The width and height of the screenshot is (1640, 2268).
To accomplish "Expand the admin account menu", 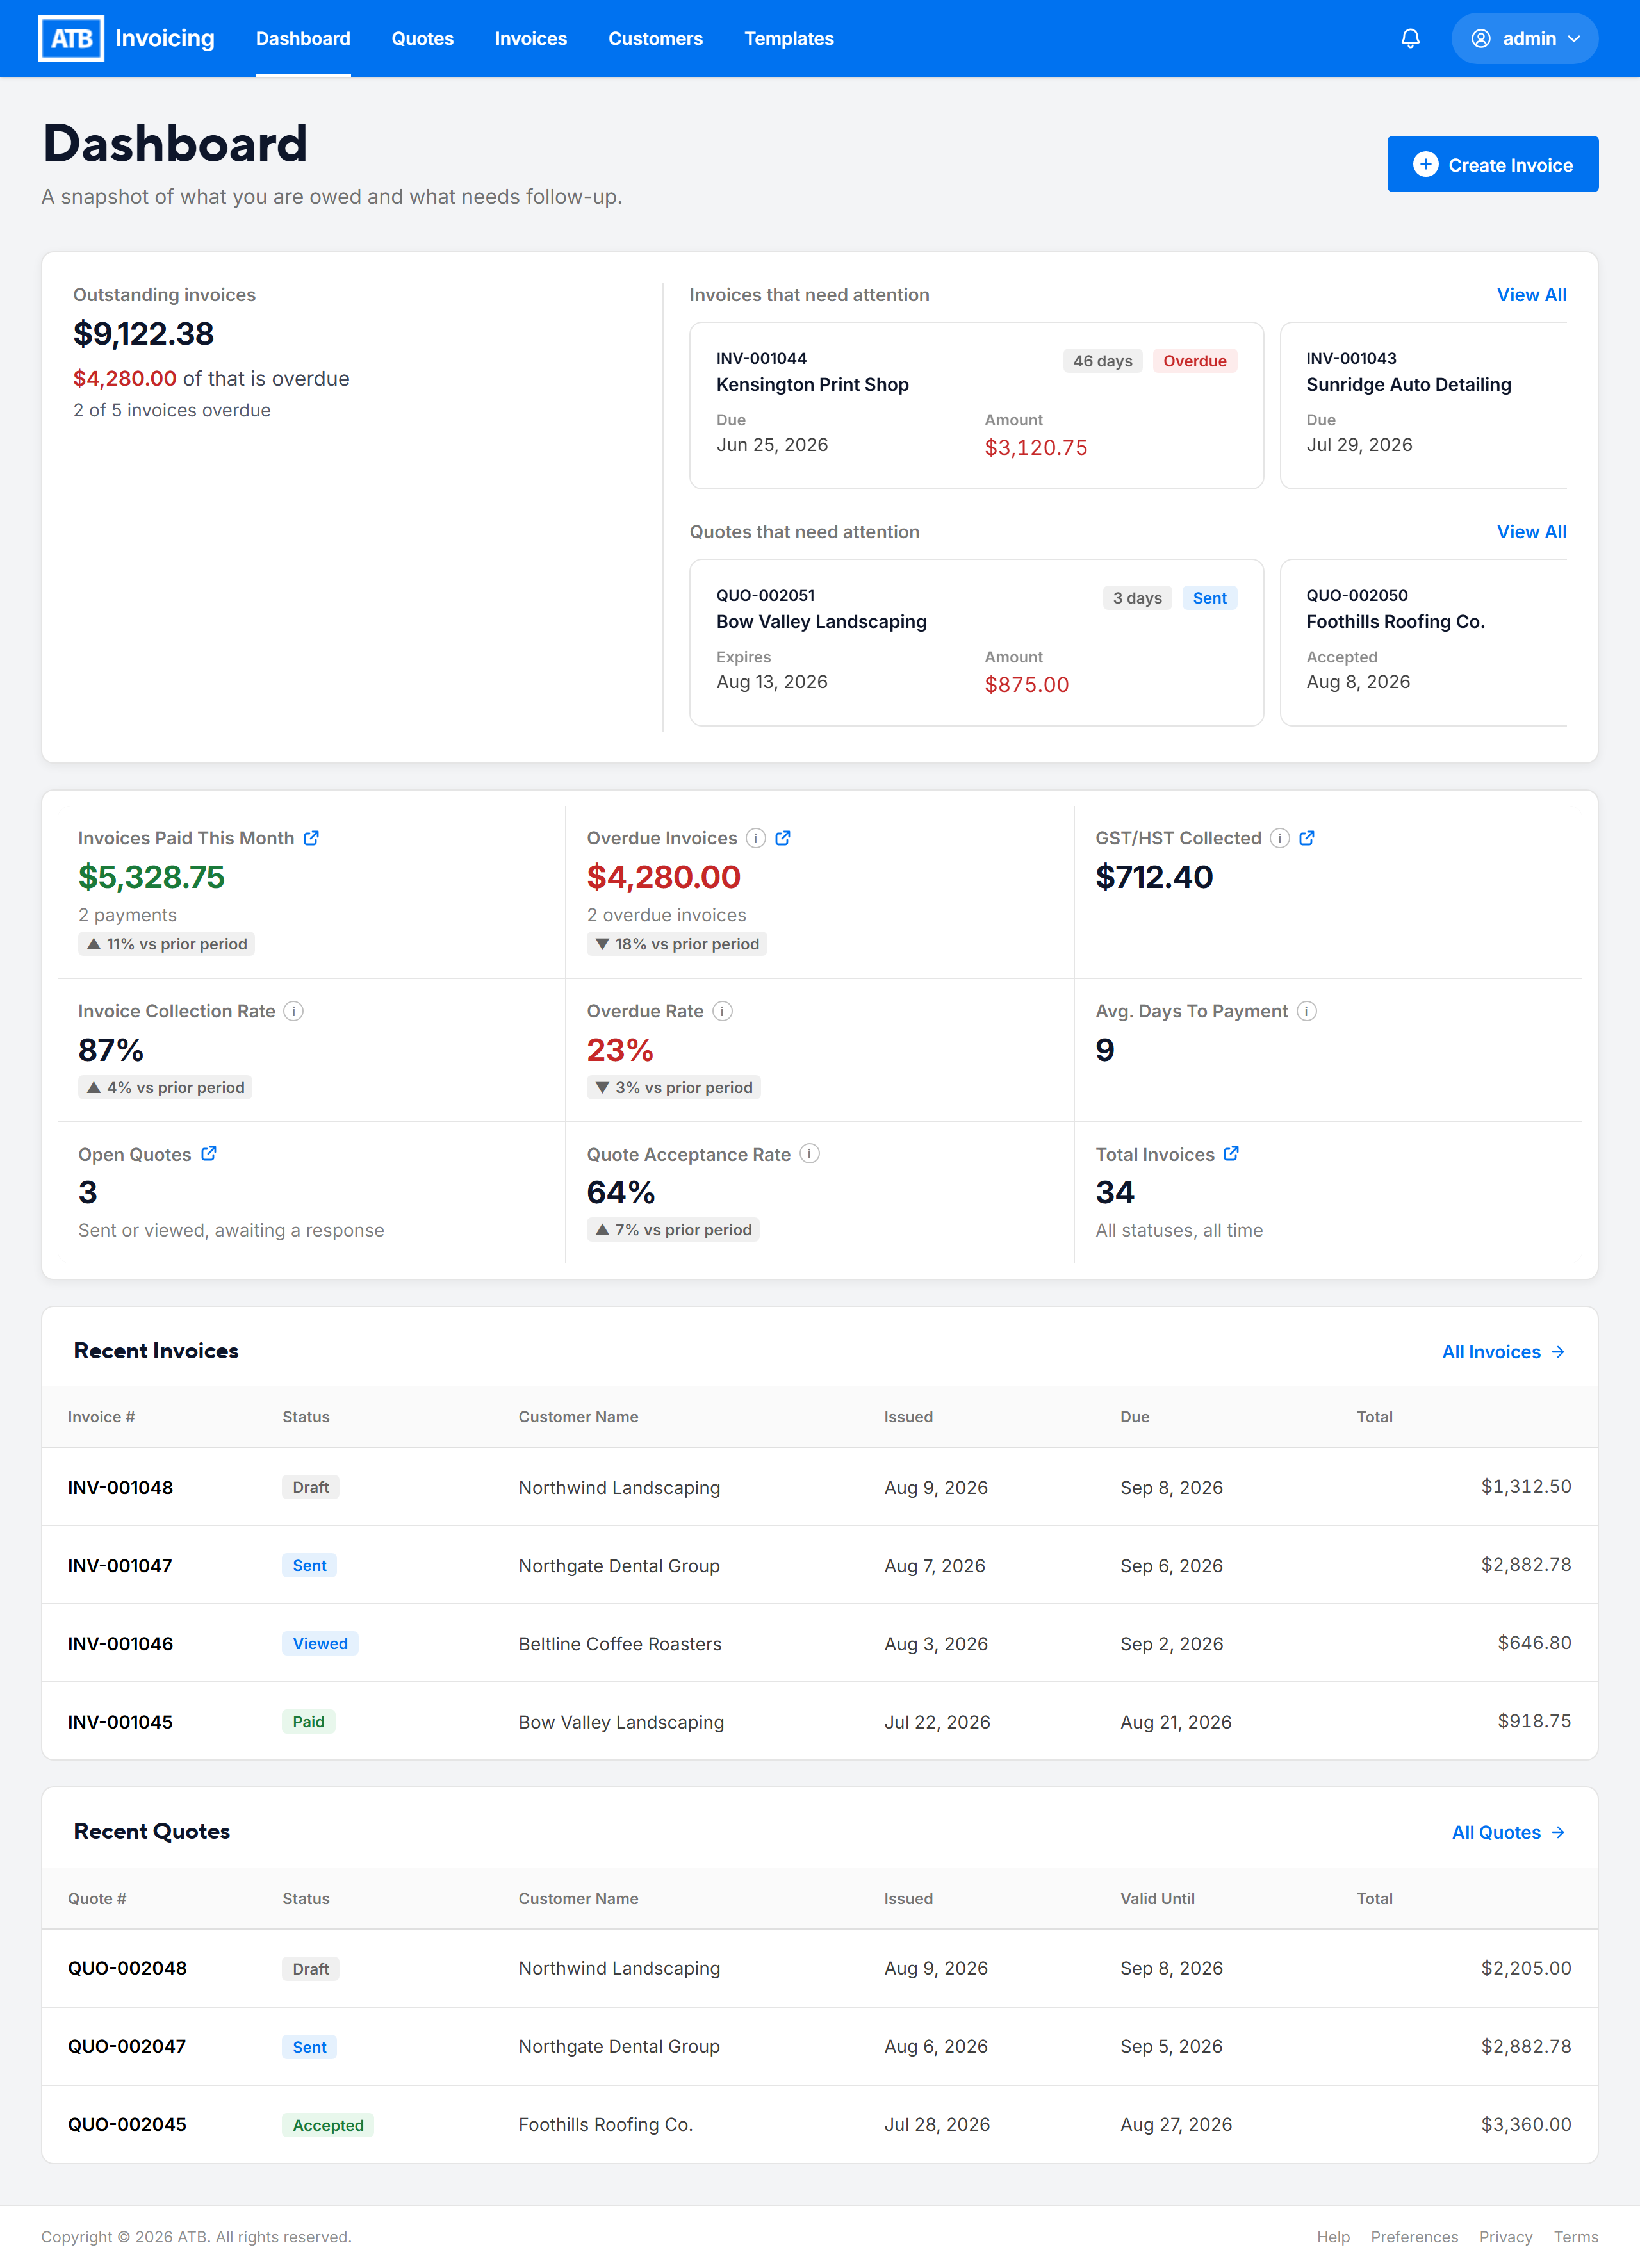I will pos(1524,38).
